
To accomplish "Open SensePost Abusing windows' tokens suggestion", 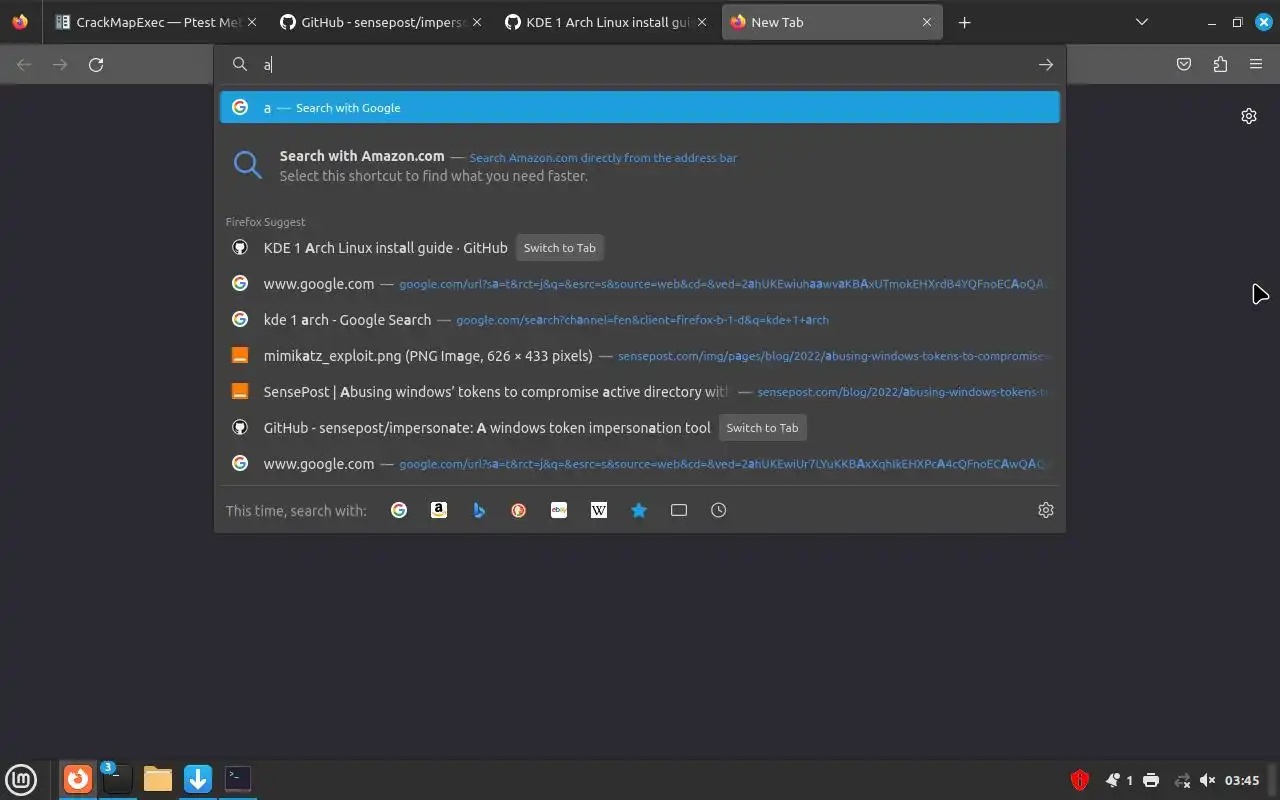I will click(640, 392).
